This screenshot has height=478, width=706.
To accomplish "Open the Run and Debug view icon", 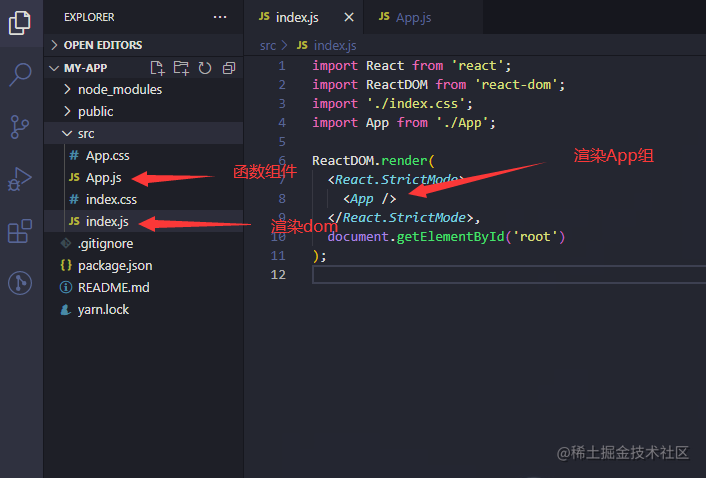I will click(x=20, y=179).
